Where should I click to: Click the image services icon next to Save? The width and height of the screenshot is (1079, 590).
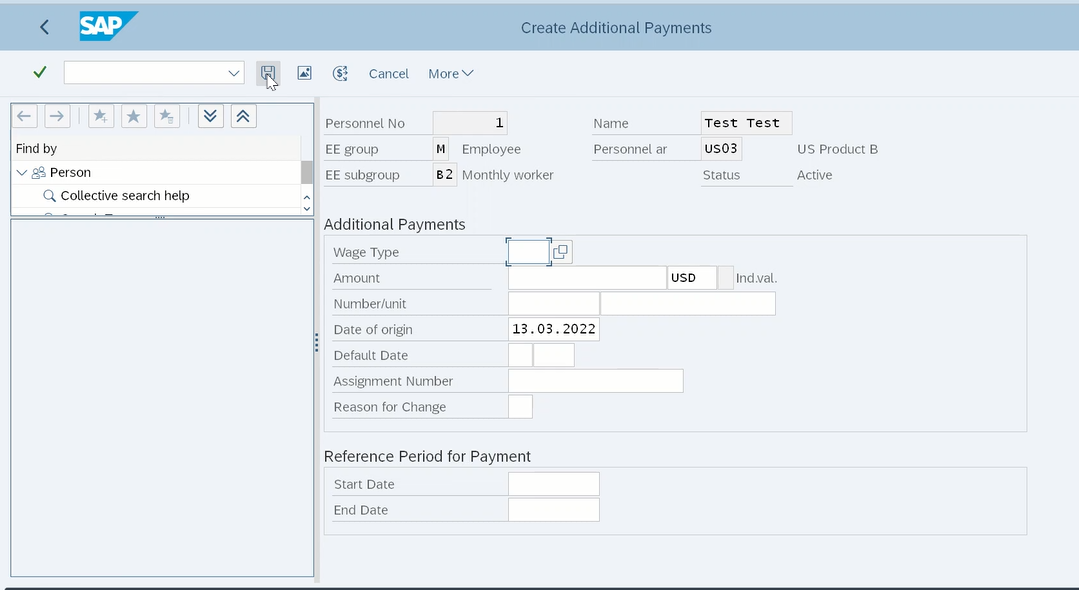304,73
